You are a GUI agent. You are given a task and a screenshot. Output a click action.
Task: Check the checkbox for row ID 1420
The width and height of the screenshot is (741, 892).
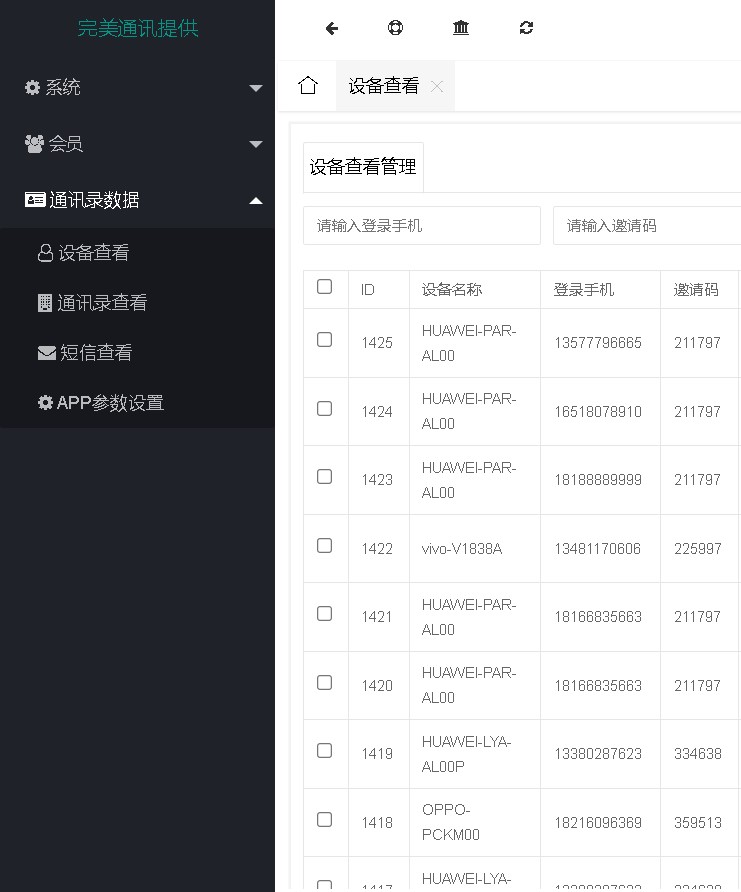(324, 683)
